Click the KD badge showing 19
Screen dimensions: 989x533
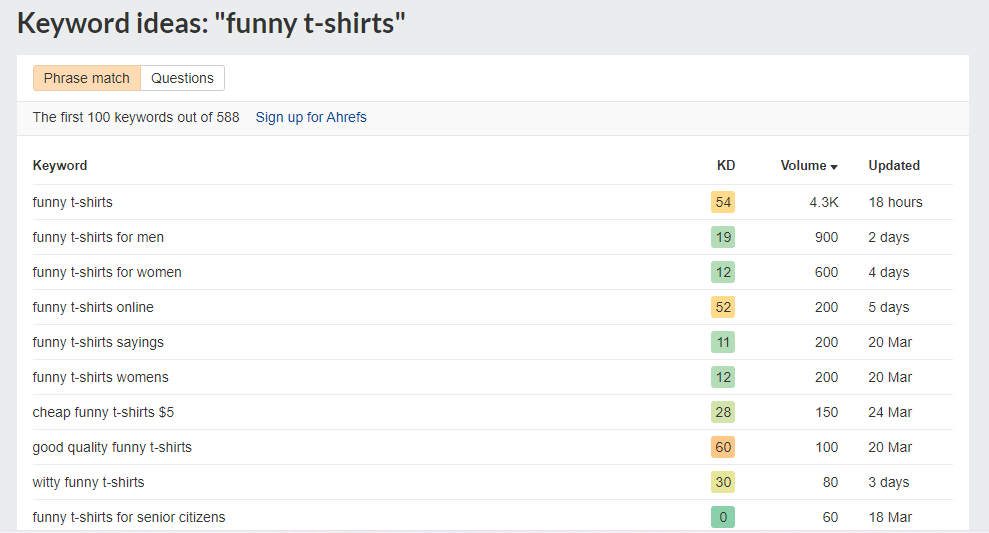point(723,237)
